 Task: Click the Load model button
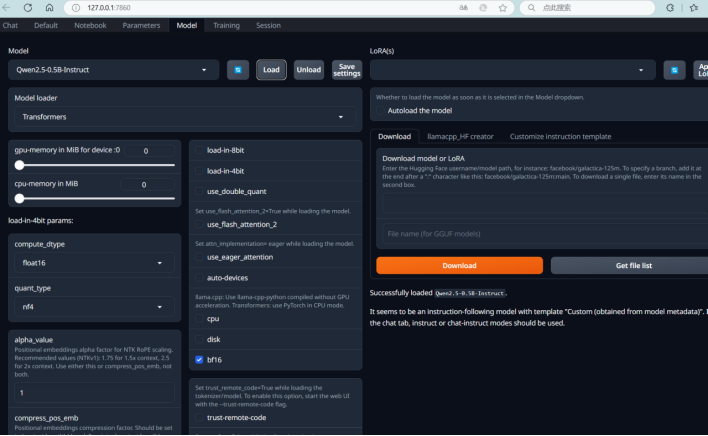(x=271, y=70)
